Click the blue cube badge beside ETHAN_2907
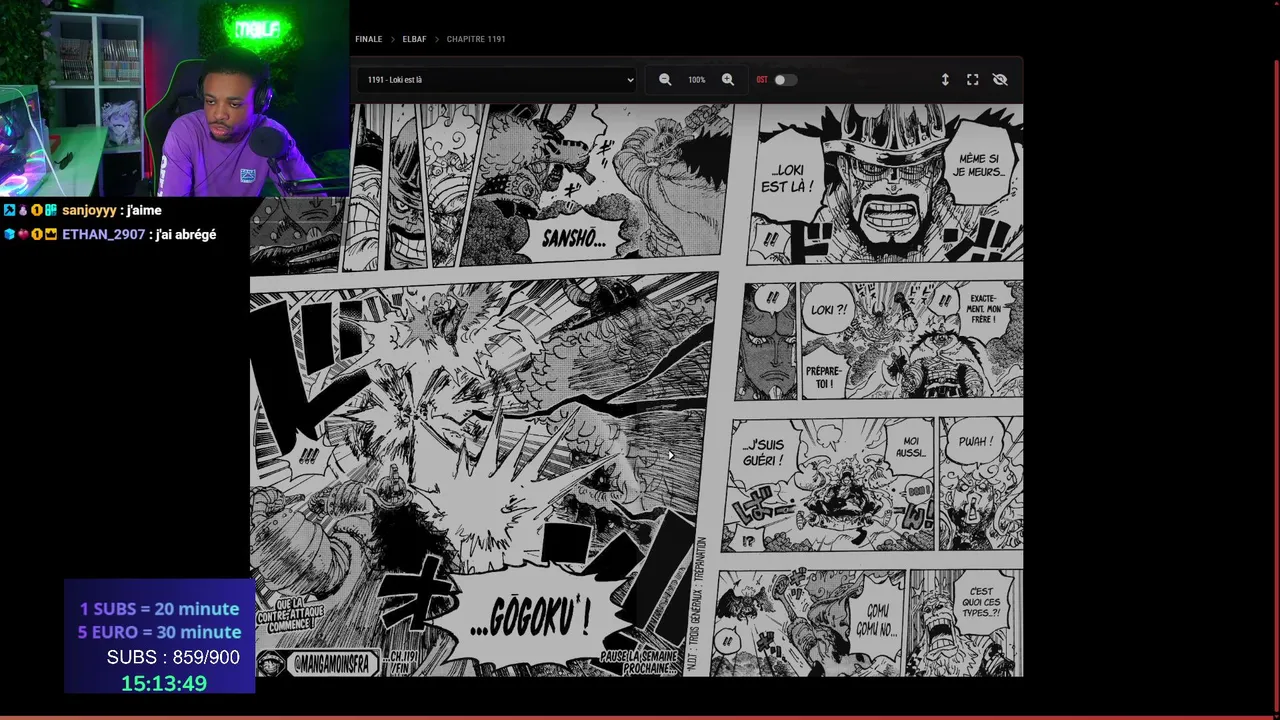Image resolution: width=1280 pixels, height=720 pixels. pyautogui.click(x=9, y=234)
